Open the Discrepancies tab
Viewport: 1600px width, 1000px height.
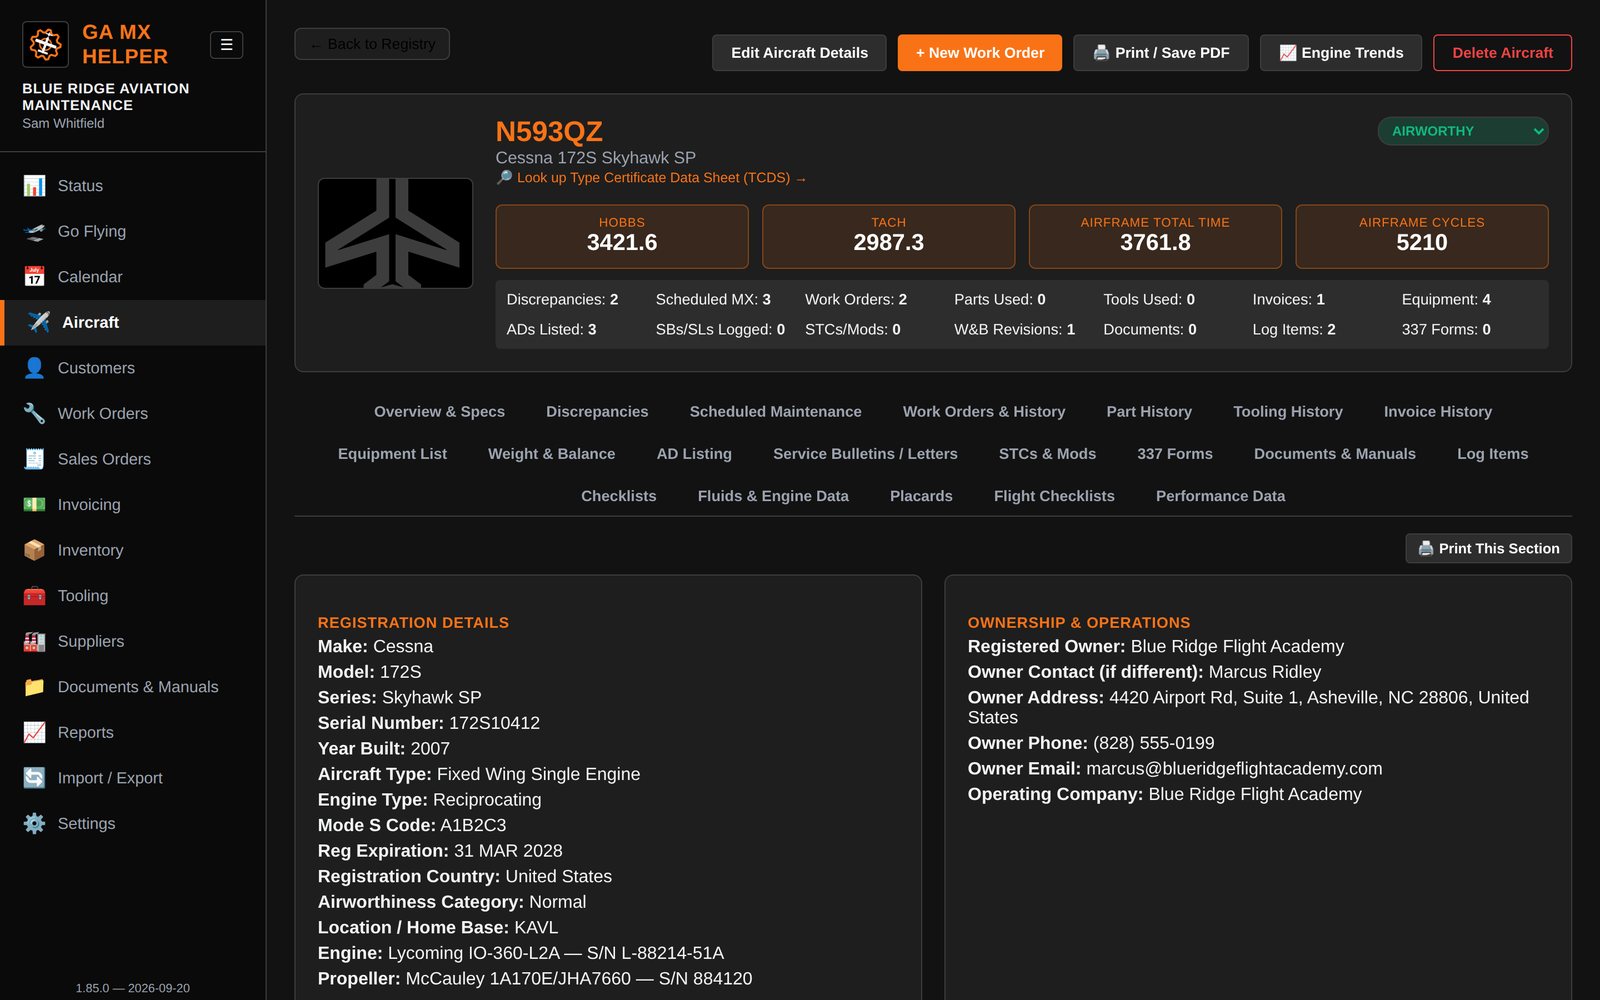[597, 412]
